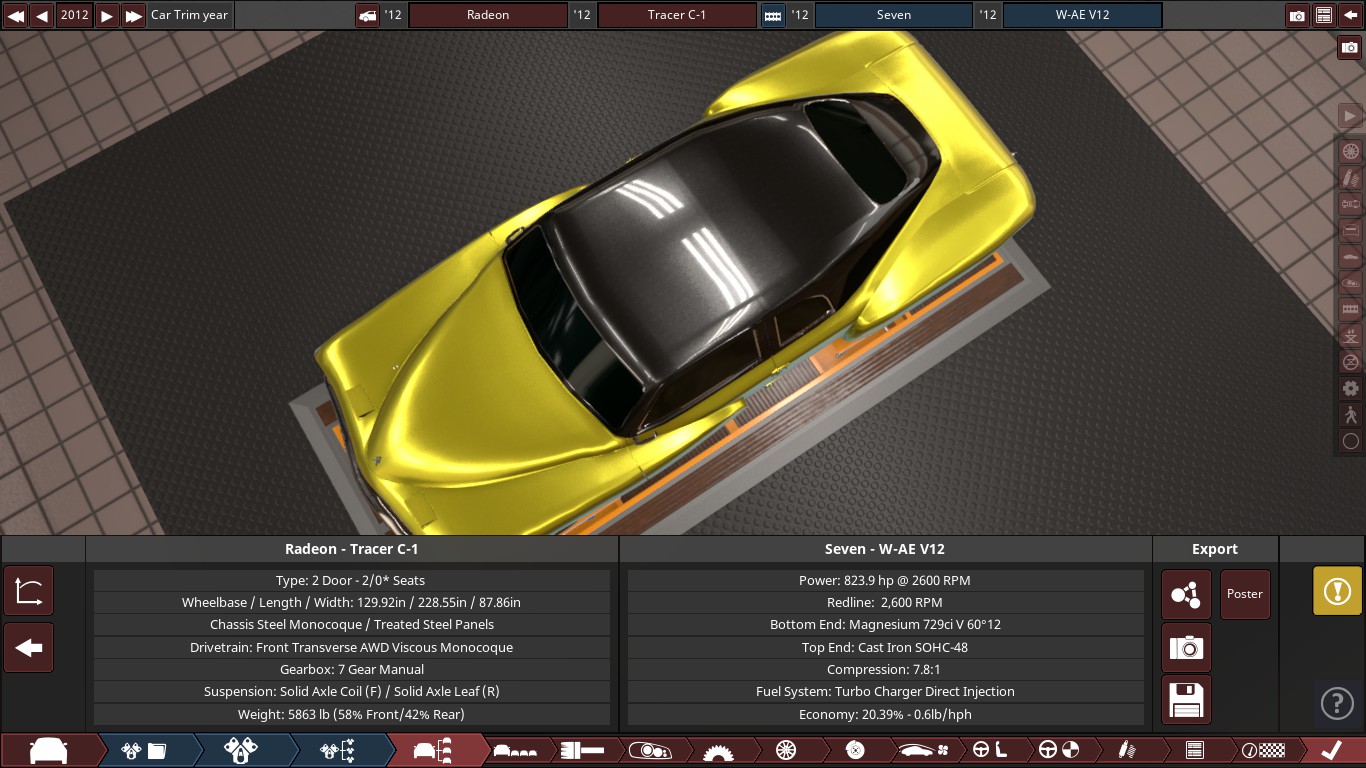Click the 'Compression: 7.8:1' row
Image resolution: width=1366 pixels, height=768 pixels.
pos(885,669)
